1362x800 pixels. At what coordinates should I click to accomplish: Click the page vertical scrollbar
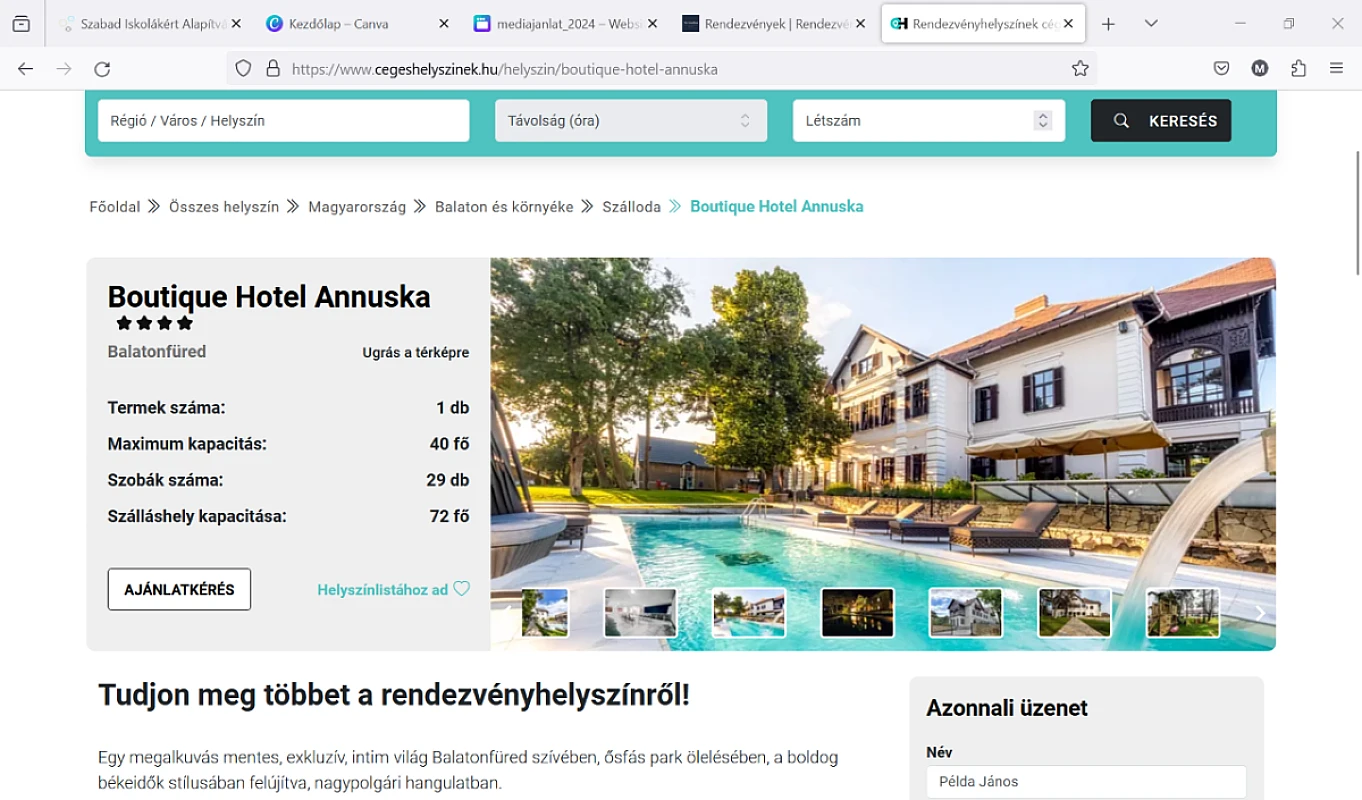pyautogui.click(x=1357, y=212)
